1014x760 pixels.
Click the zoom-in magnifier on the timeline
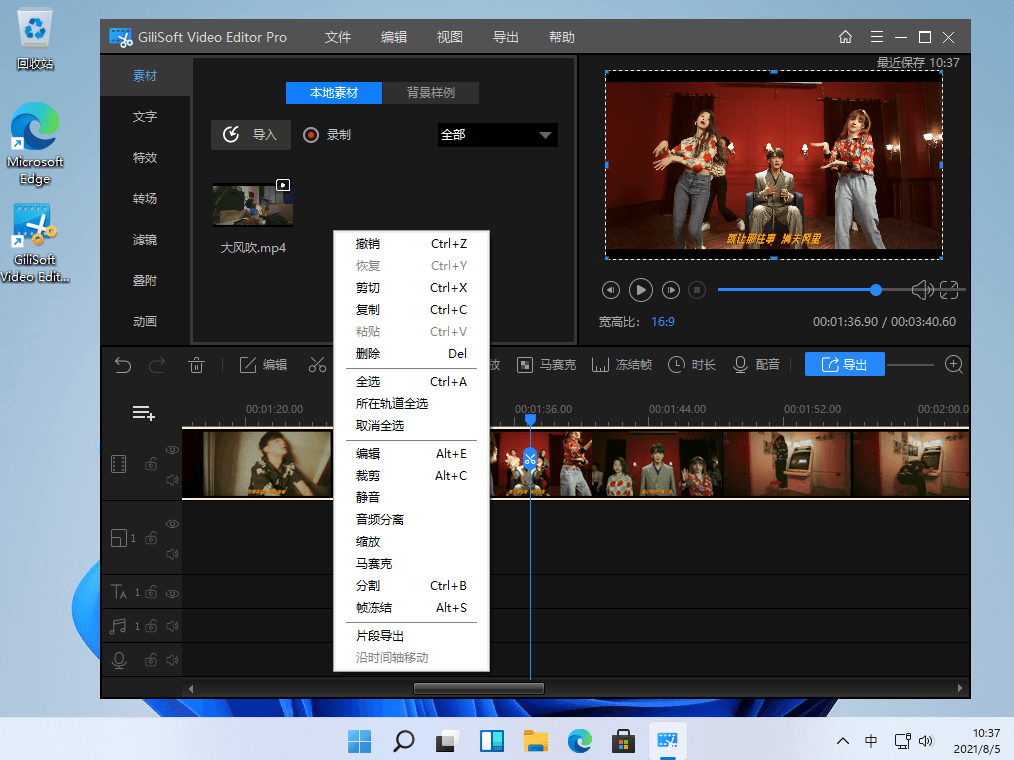tap(954, 364)
